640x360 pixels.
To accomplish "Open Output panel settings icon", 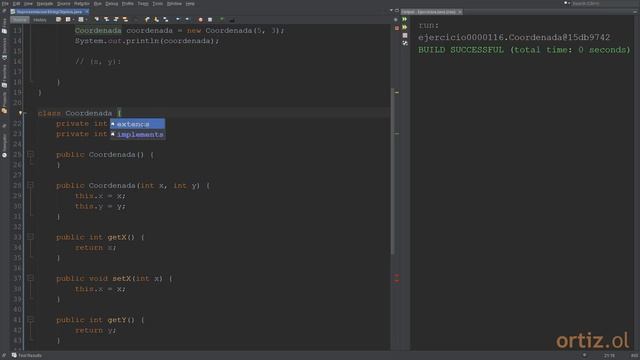I will 404,43.
